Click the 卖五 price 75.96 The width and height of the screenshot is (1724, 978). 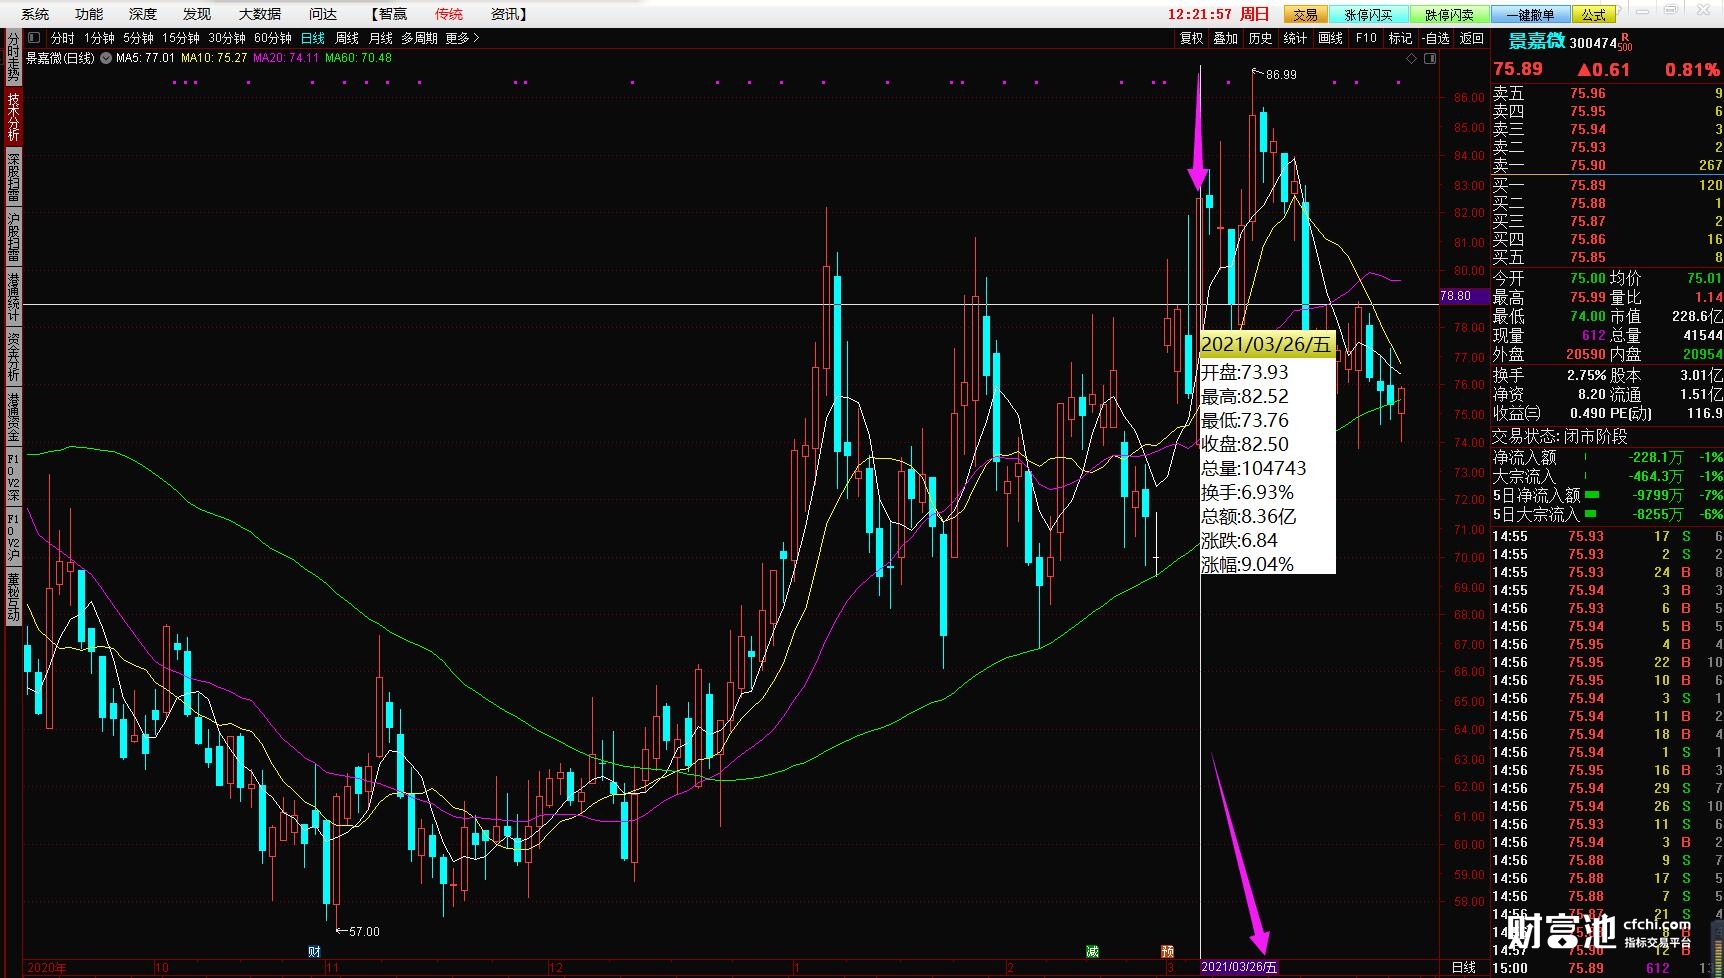click(x=1587, y=93)
